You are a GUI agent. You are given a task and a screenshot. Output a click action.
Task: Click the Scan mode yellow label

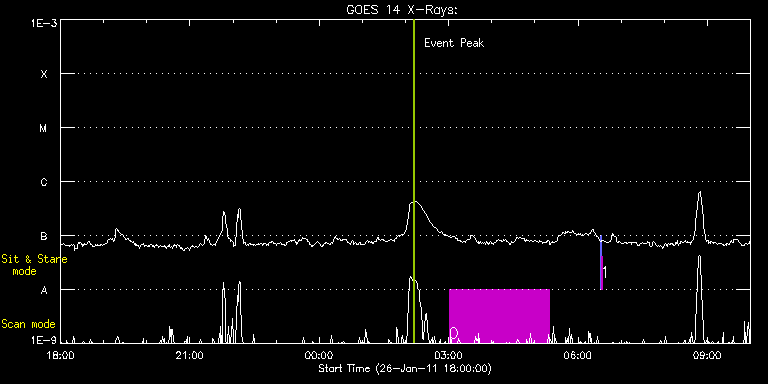point(28,324)
